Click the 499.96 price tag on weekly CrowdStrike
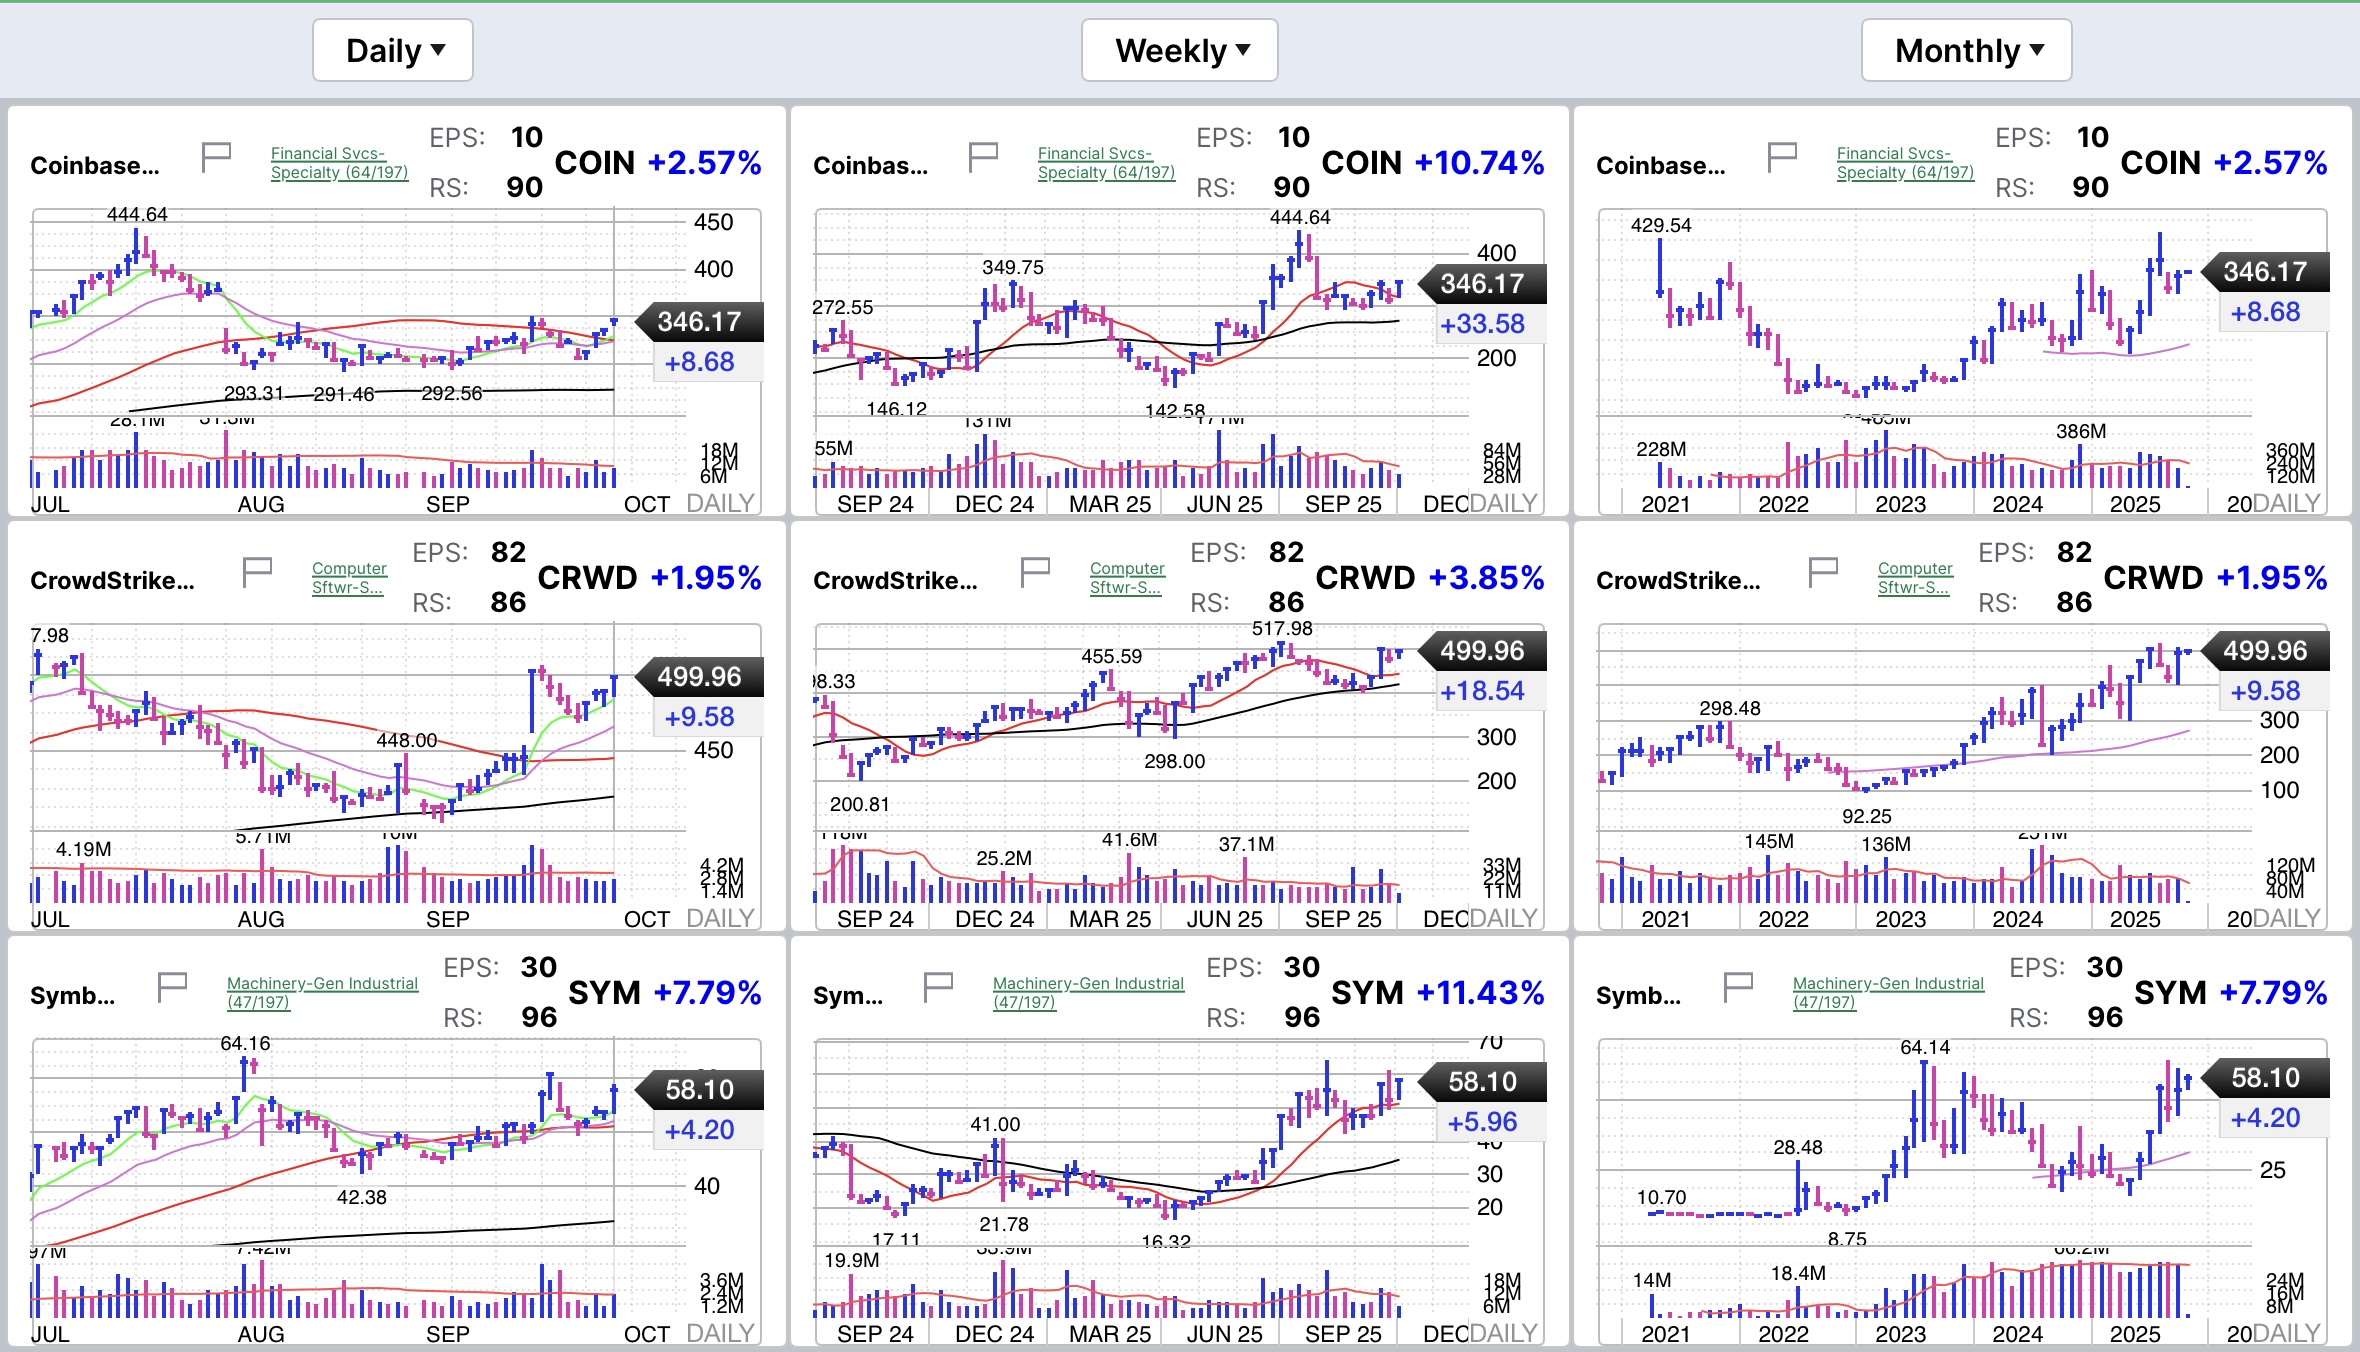 pos(1482,651)
